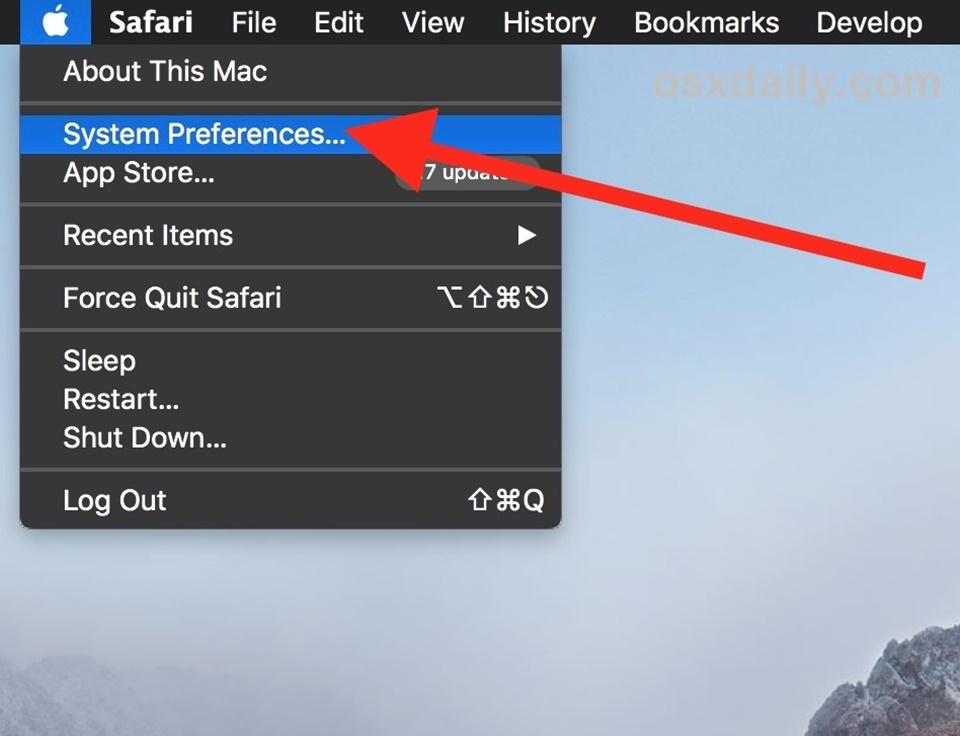Click the Apple logo menu icon
Image resolution: width=960 pixels, height=736 pixels.
tap(56, 22)
